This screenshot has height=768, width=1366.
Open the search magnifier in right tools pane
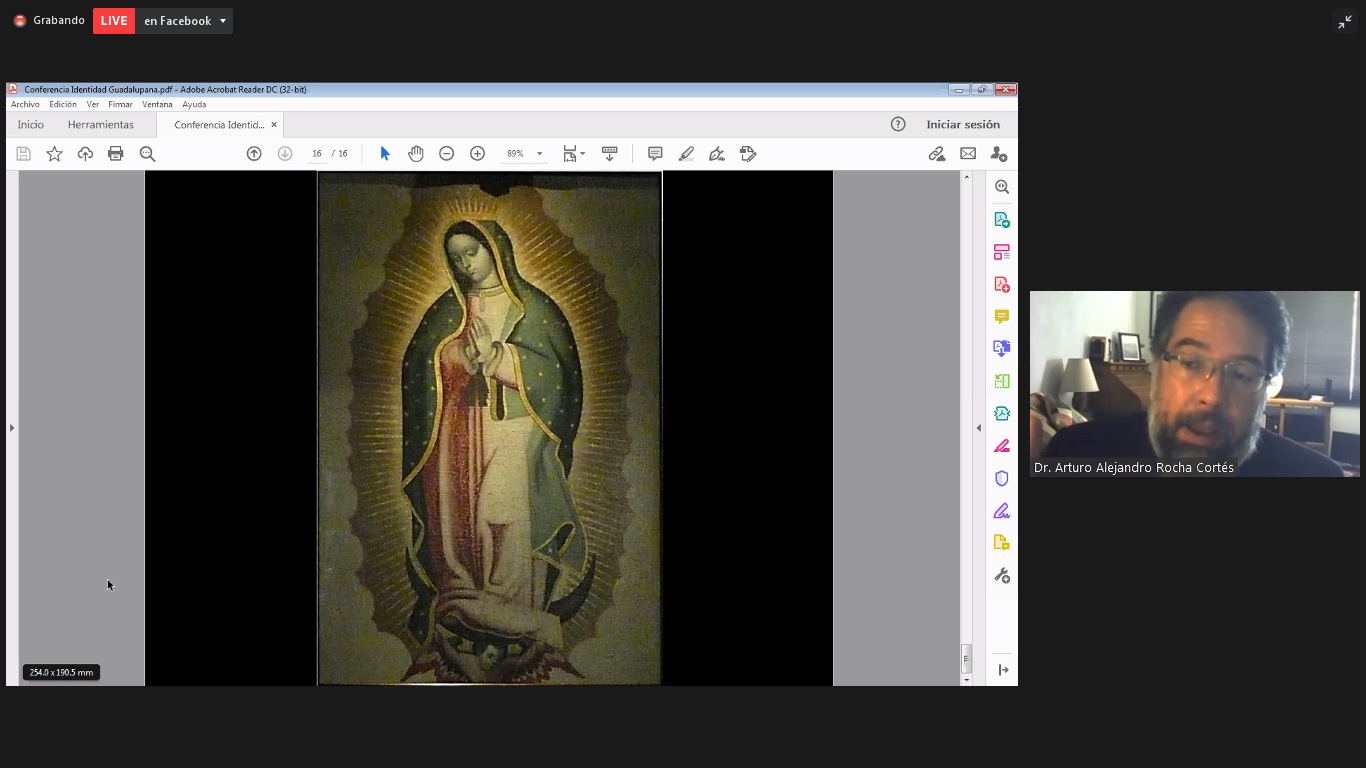(x=1002, y=187)
